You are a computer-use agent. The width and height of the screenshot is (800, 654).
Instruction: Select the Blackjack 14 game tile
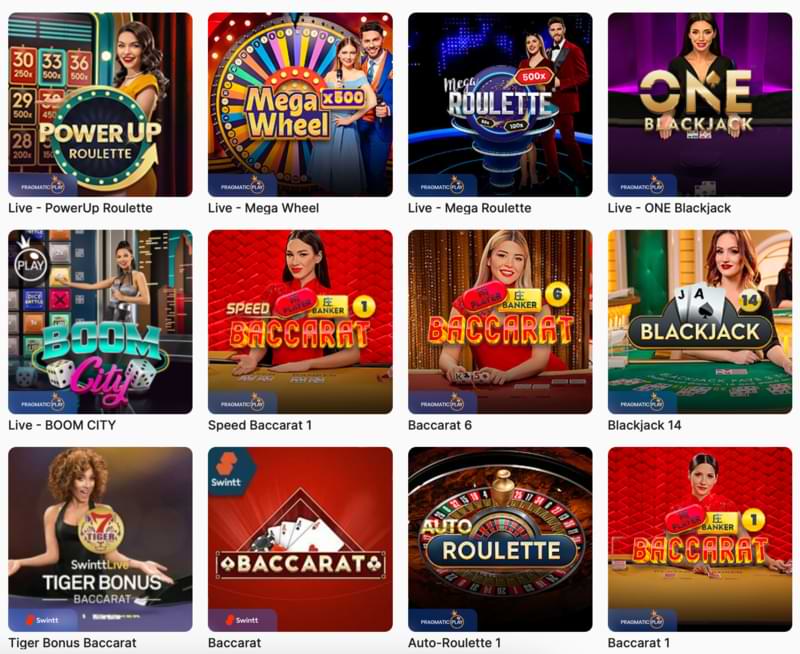(700, 322)
